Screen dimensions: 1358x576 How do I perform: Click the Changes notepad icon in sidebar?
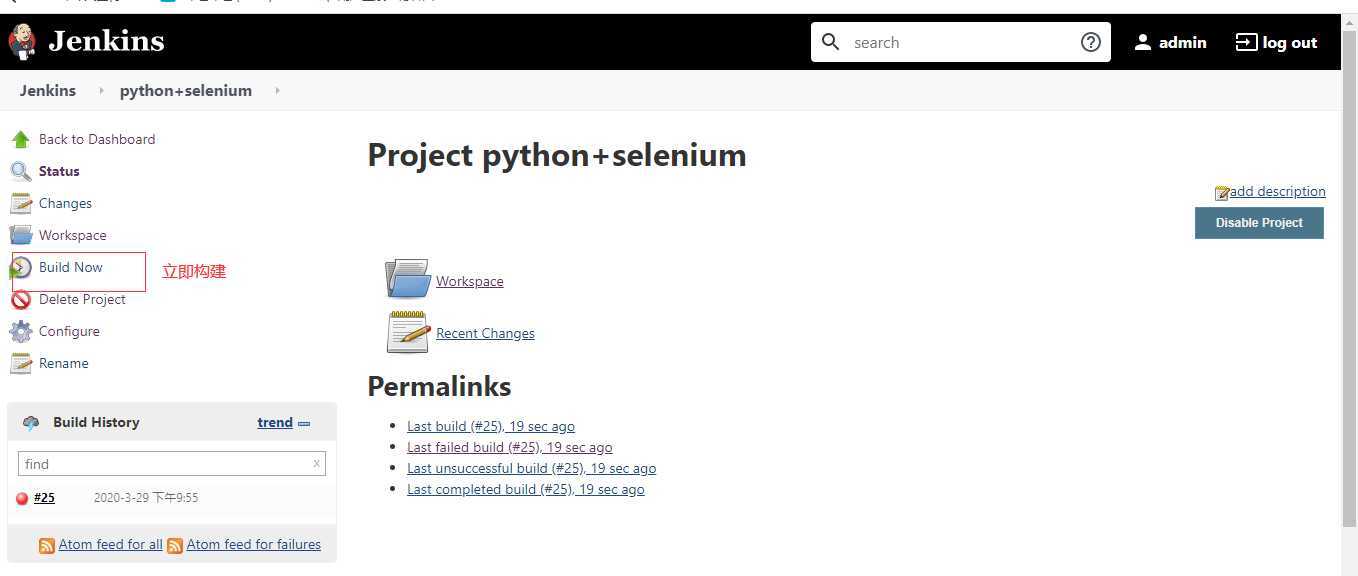20,204
